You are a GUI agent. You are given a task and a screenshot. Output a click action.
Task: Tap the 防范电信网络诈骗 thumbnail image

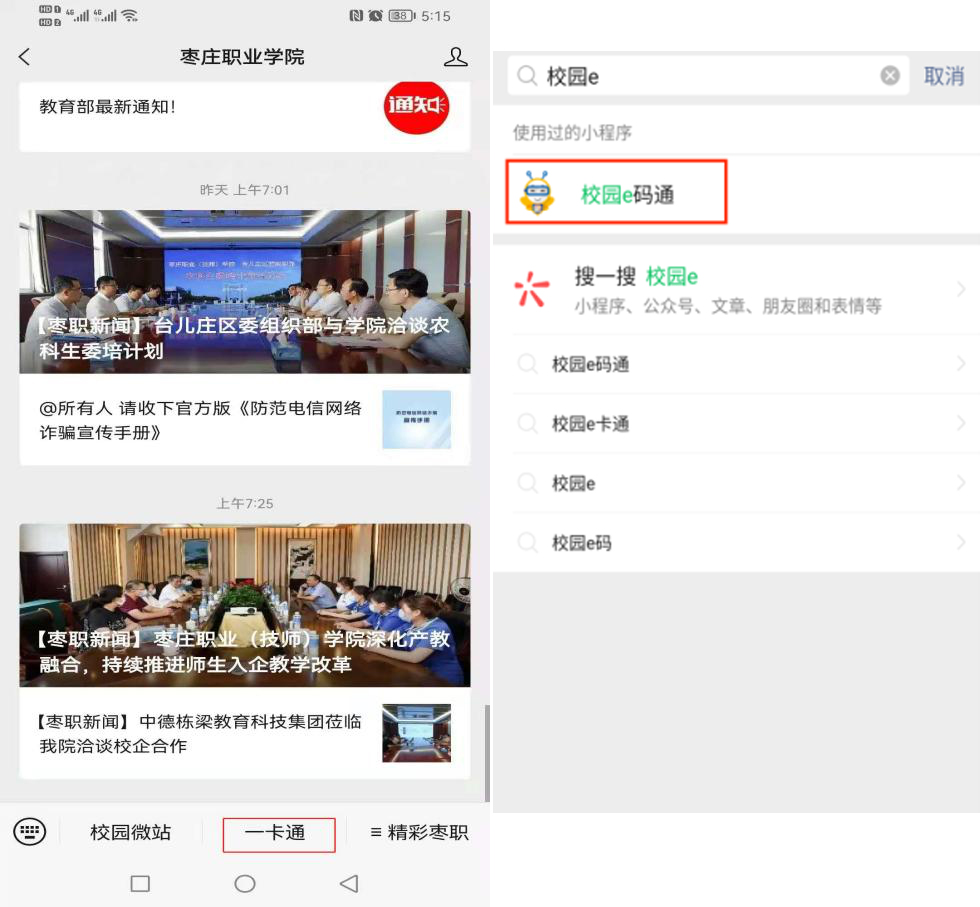pyautogui.click(x=416, y=419)
